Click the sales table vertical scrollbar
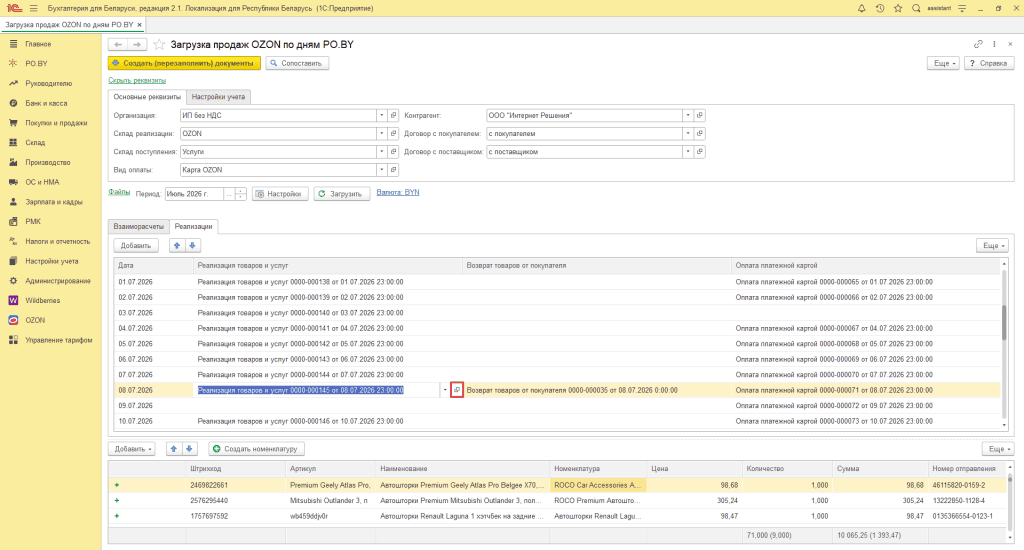Viewport: 1024px width, 550px height. (1004, 345)
